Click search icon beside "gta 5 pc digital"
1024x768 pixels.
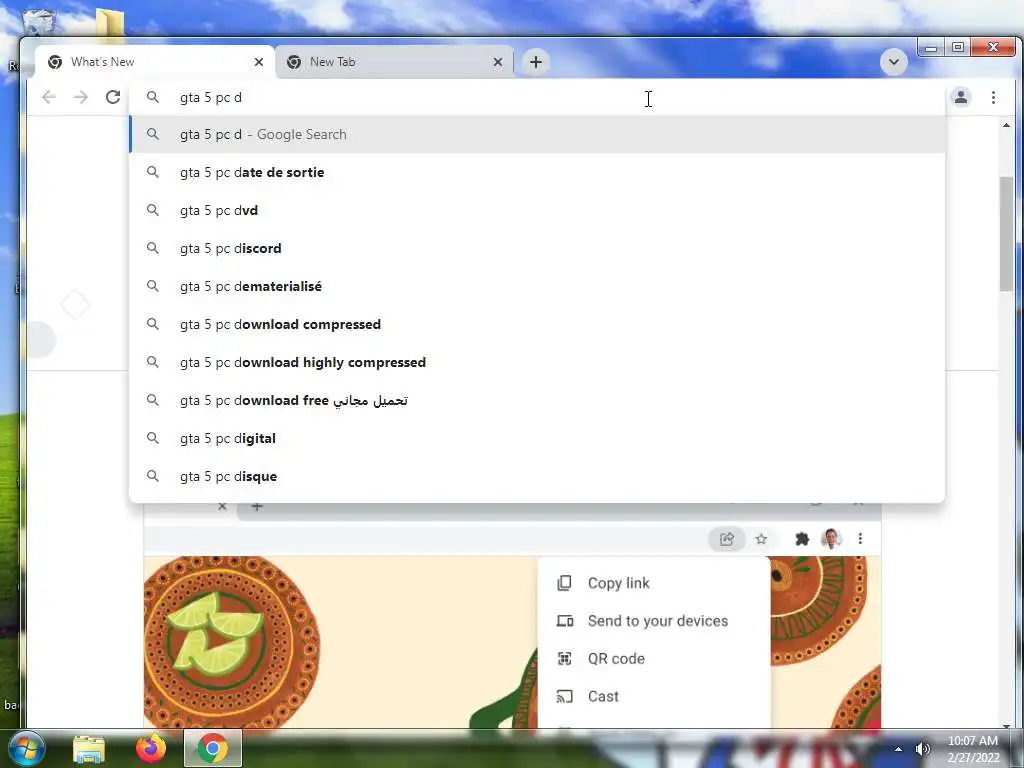pos(152,438)
